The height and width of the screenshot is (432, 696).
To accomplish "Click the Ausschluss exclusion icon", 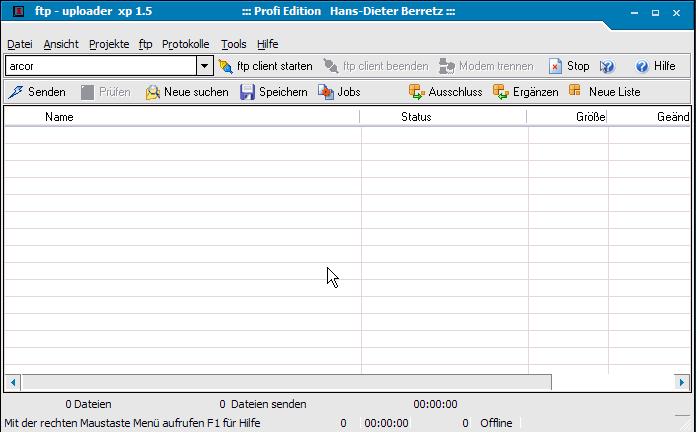I will click(x=417, y=92).
